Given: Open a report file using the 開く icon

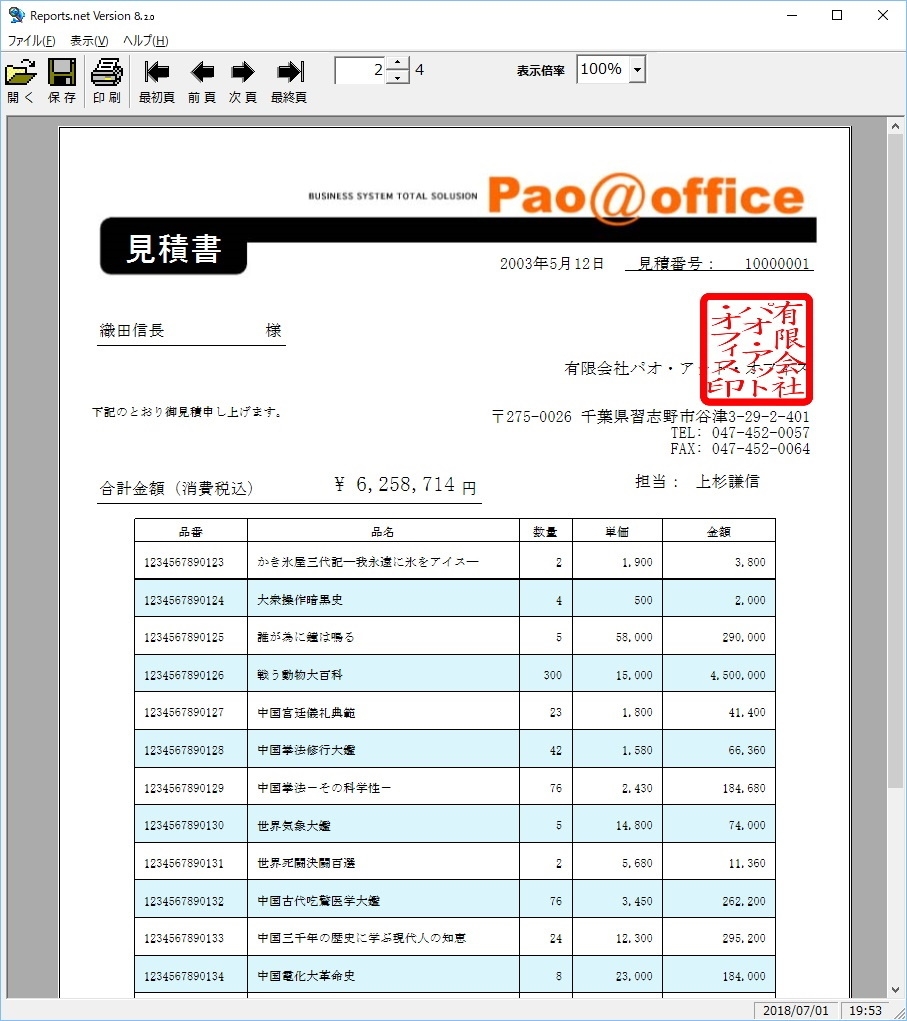Looking at the screenshot, I should pos(19,72).
